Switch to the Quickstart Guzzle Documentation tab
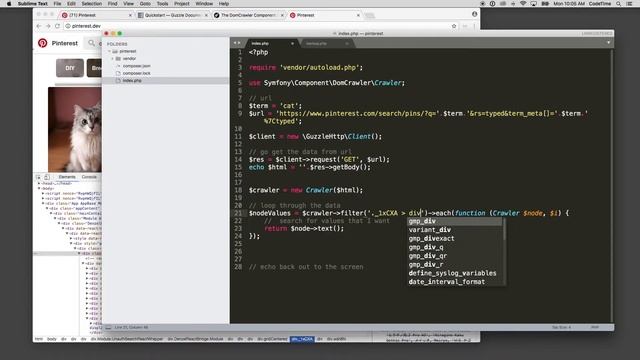The image size is (640, 360). coord(172,15)
